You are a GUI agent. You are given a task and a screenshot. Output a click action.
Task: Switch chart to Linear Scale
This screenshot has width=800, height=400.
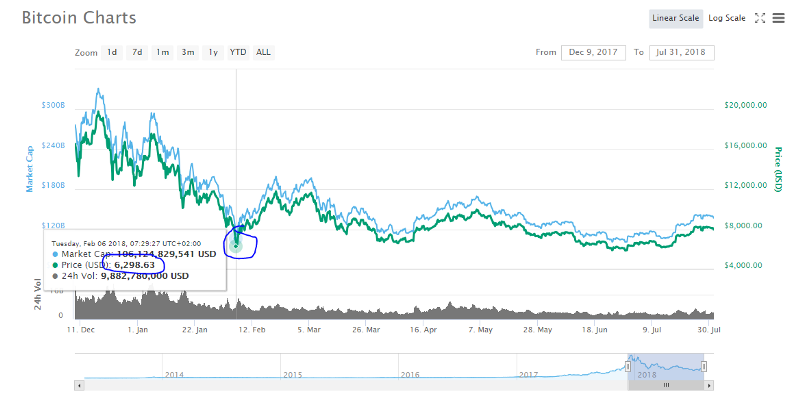tap(676, 18)
